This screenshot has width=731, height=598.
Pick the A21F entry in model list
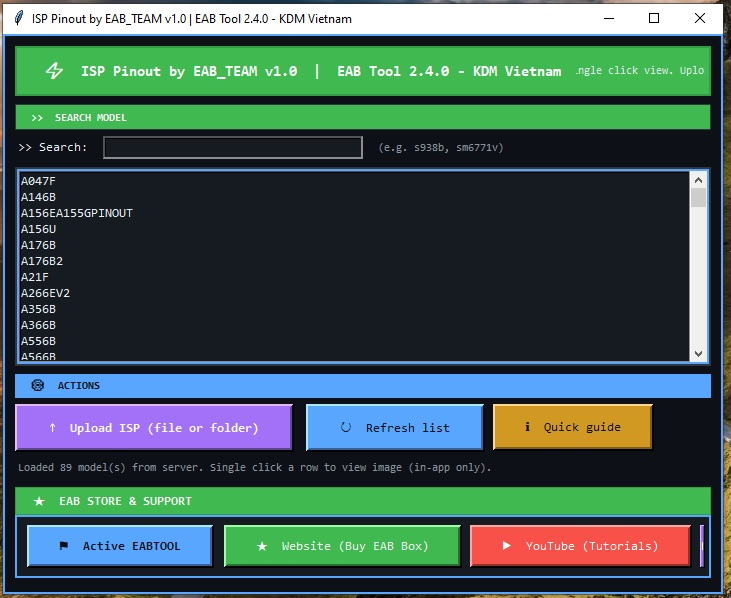pyautogui.click(x=35, y=277)
